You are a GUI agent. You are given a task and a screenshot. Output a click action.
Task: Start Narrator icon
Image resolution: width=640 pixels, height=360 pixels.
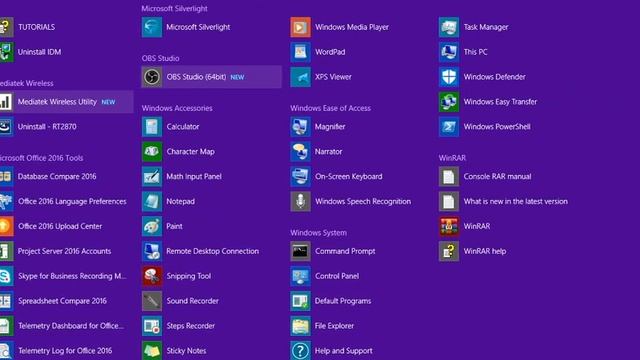click(300, 151)
